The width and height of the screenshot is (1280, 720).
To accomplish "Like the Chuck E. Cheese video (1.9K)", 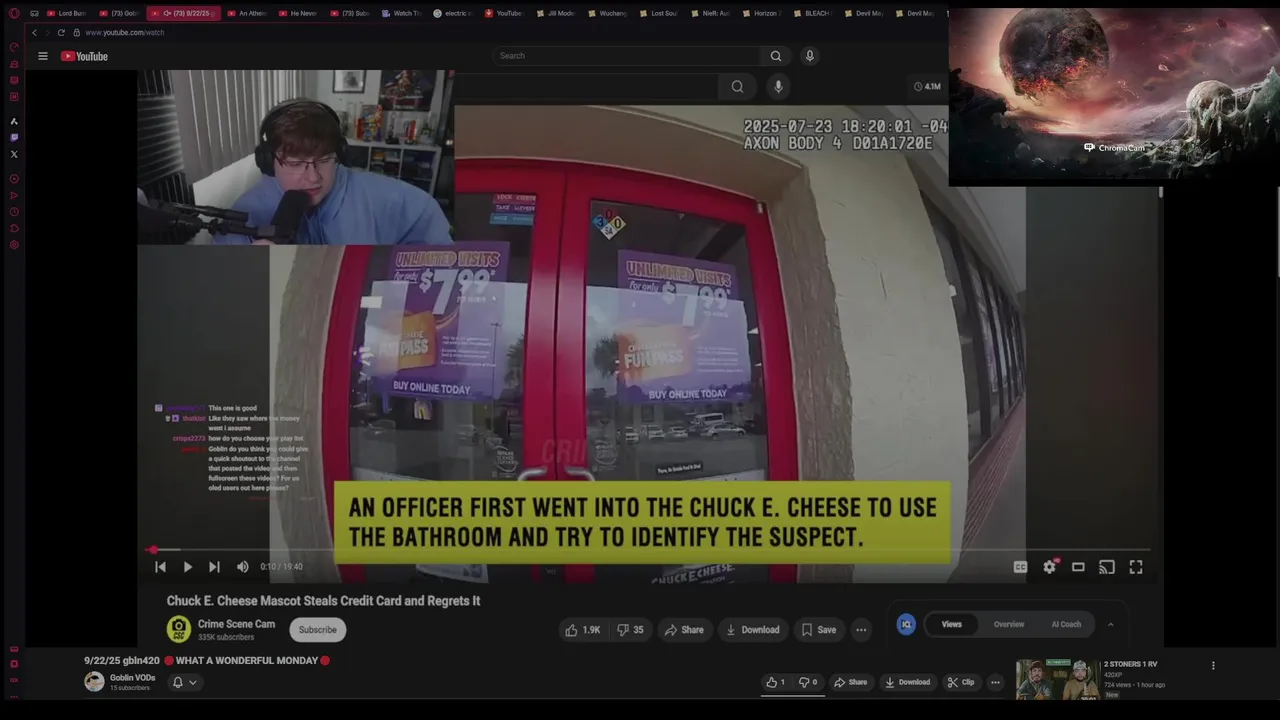I will 582,630.
